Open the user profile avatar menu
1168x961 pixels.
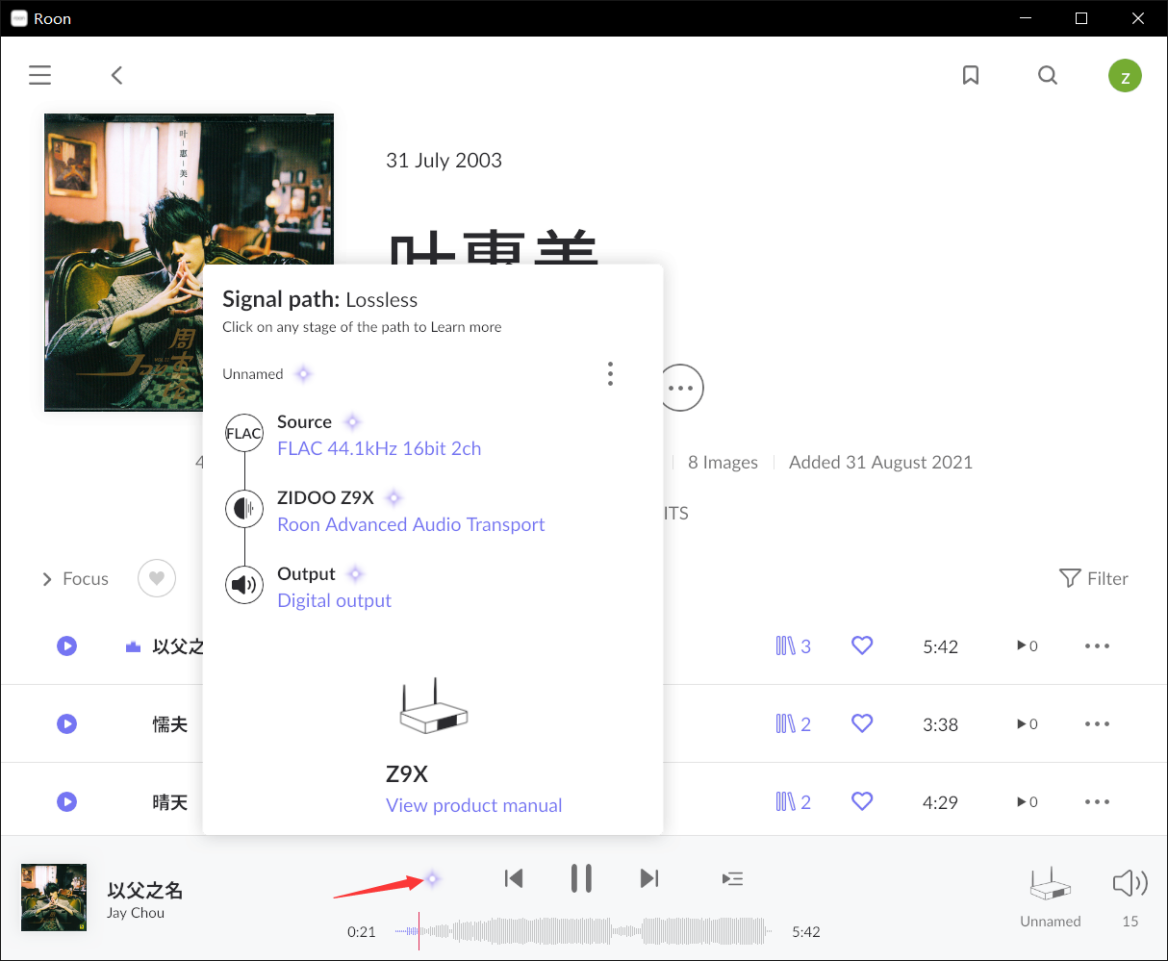coord(1125,75)
